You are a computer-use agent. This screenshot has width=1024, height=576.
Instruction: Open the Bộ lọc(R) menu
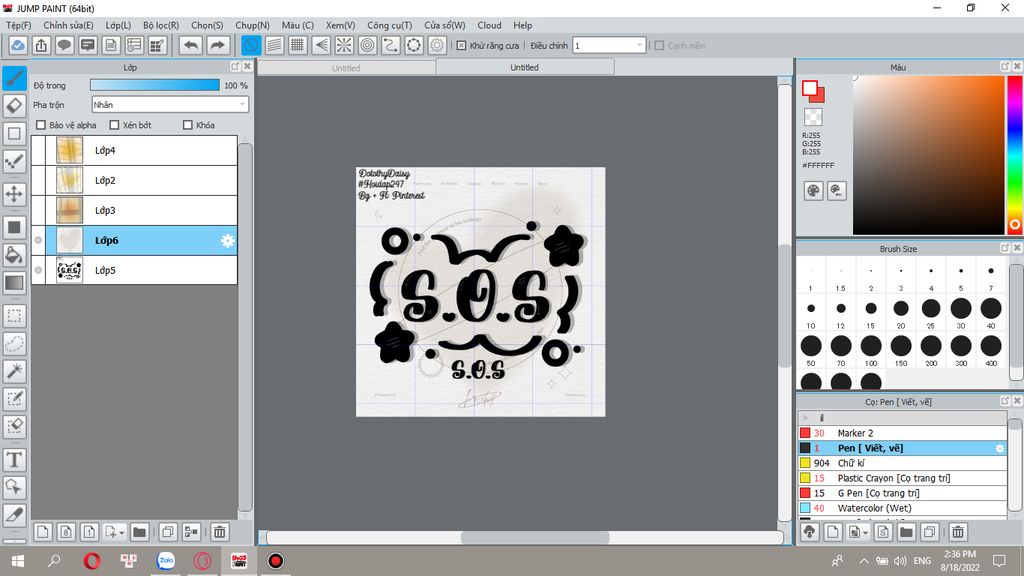[x=160, y=25]
